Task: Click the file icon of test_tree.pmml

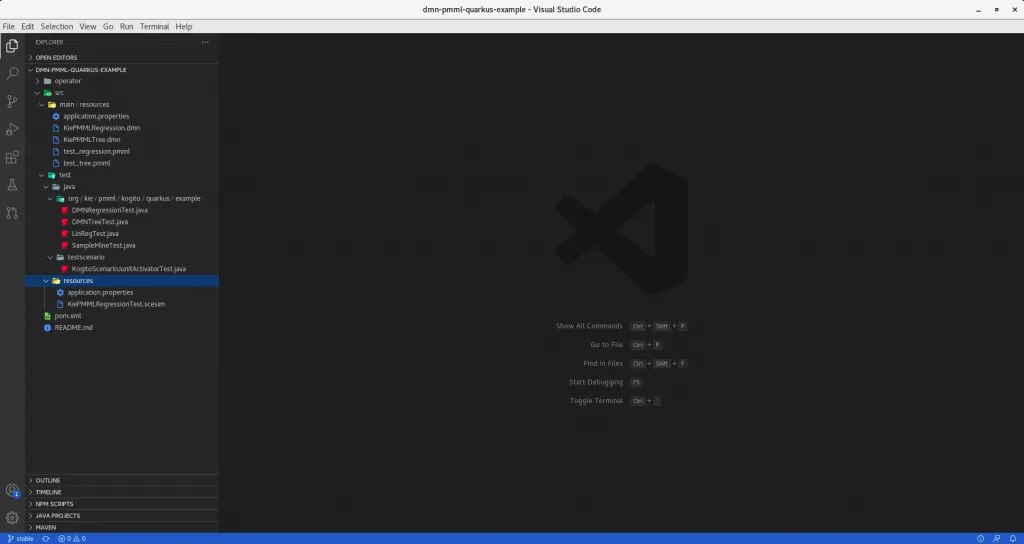Action: click(56, 163)
